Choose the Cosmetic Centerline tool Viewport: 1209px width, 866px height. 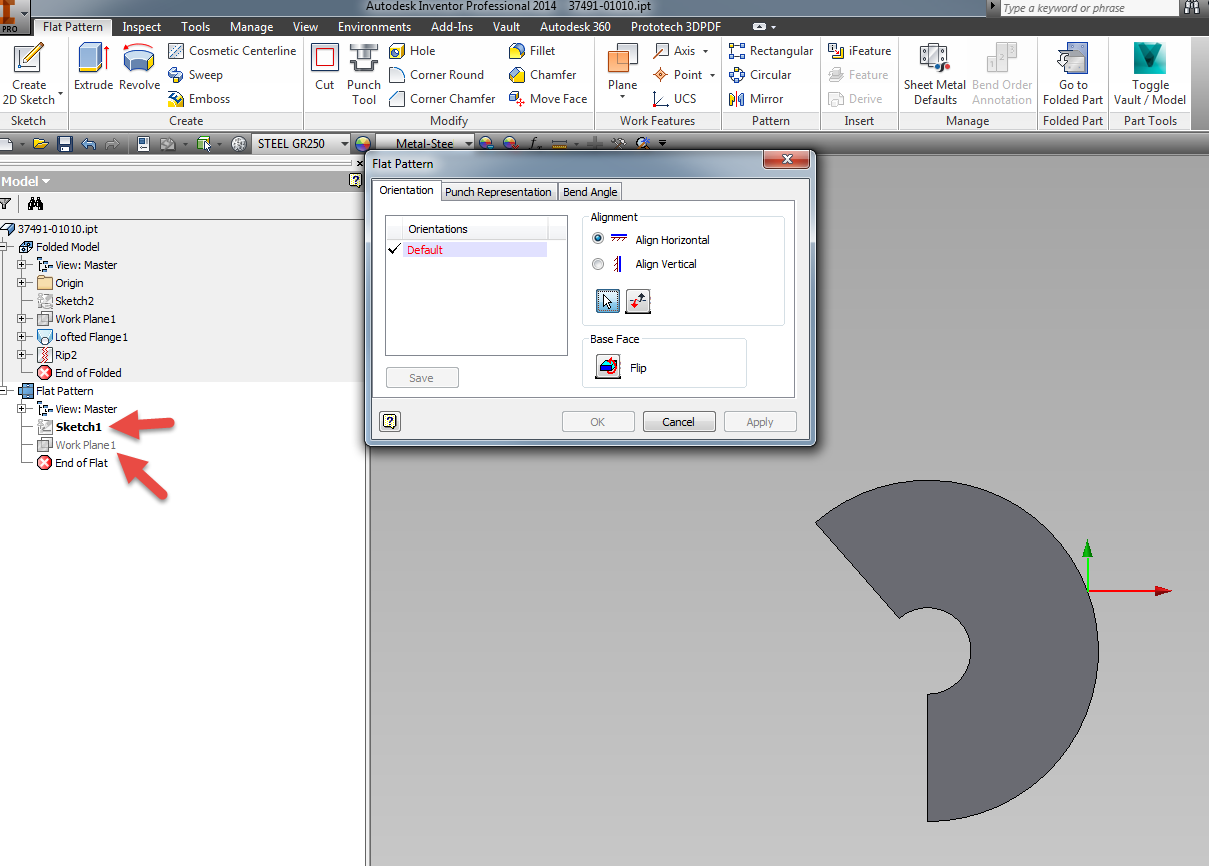tap(232, 50)
